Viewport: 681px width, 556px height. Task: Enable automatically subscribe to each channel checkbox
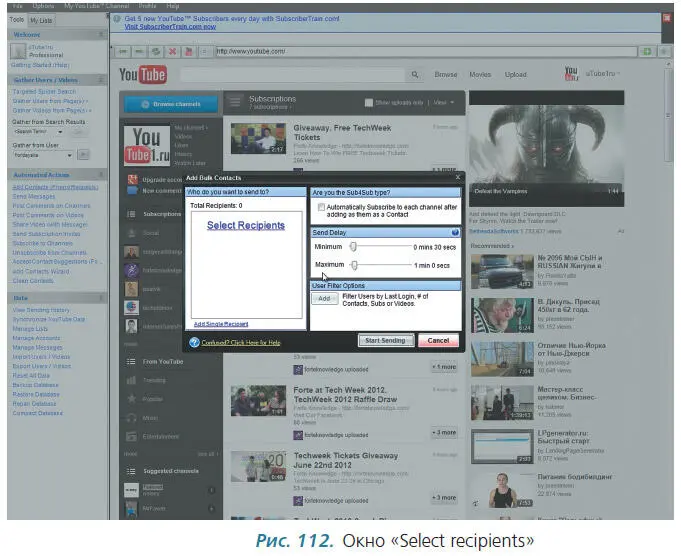321,207
